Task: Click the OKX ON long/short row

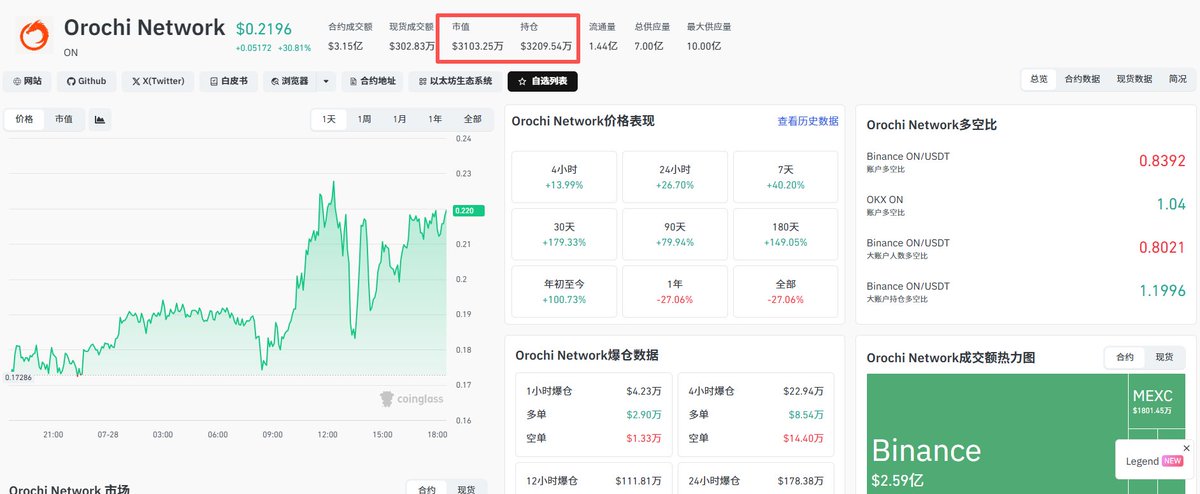Action: tap(1026, 204)
